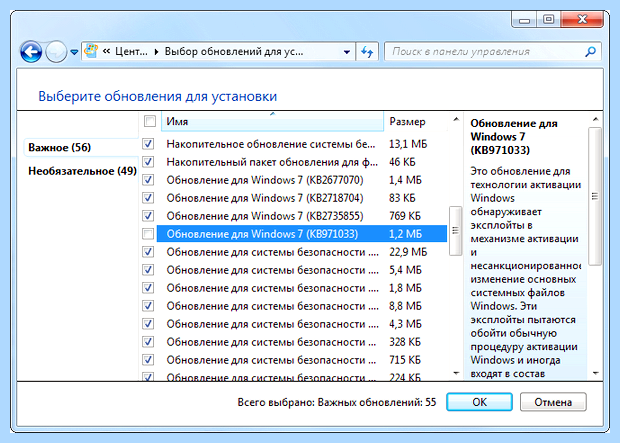Sort by the 'Имя' column header
Image resolution: width=620 pixels, height=443 pixels.
click(272, 121)
